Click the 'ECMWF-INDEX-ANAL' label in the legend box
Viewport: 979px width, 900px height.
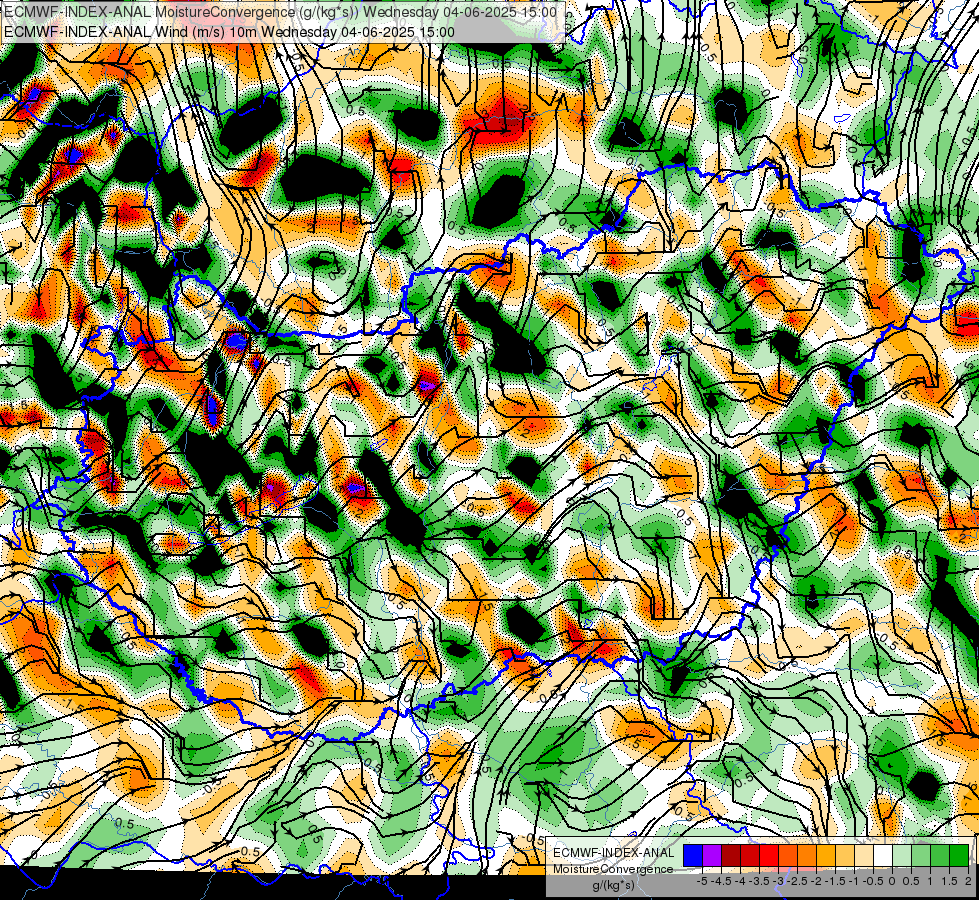[x=614, y=853]
